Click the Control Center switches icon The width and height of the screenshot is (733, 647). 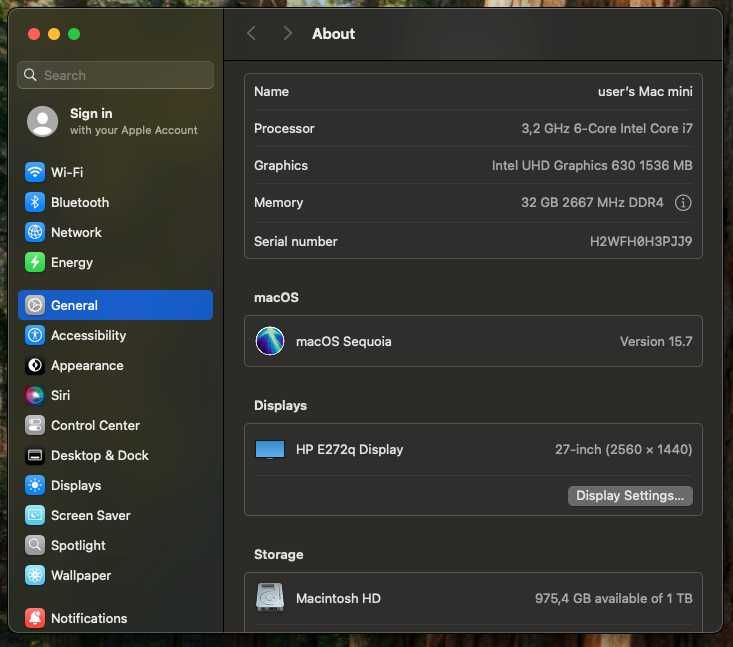(x=35, y=425)
